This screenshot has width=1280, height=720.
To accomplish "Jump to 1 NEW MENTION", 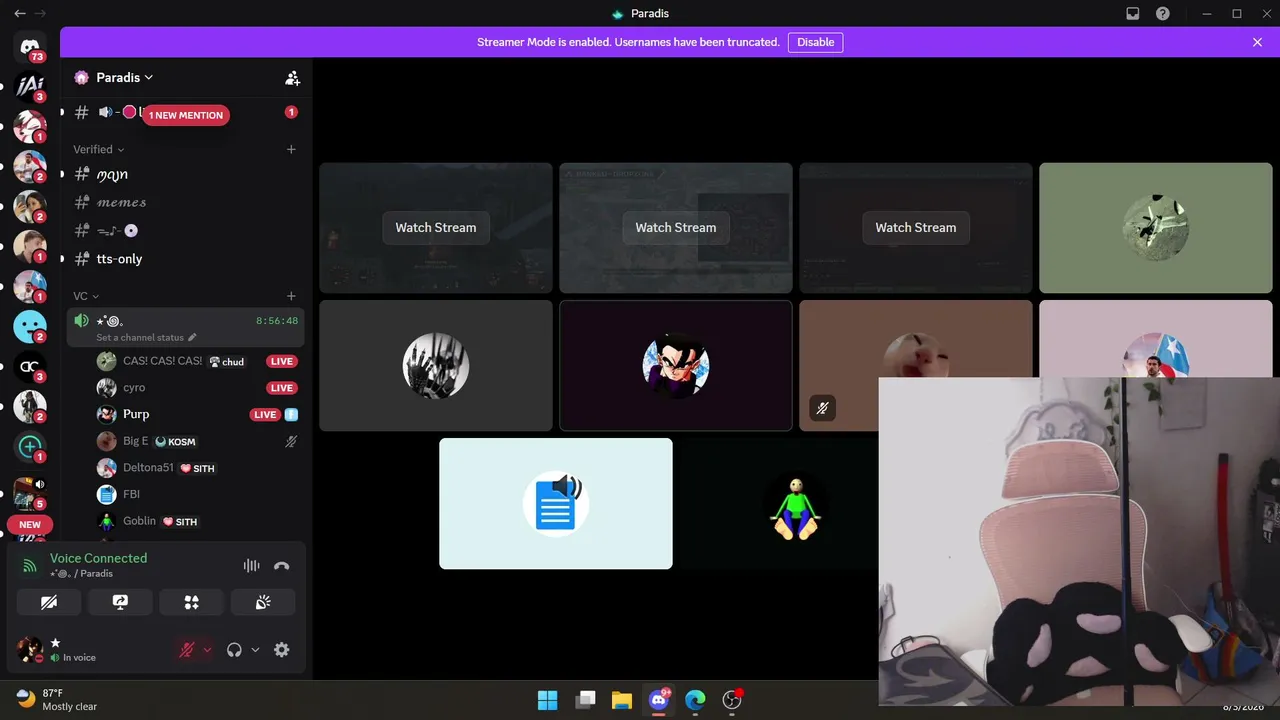I will pos(186,115).
